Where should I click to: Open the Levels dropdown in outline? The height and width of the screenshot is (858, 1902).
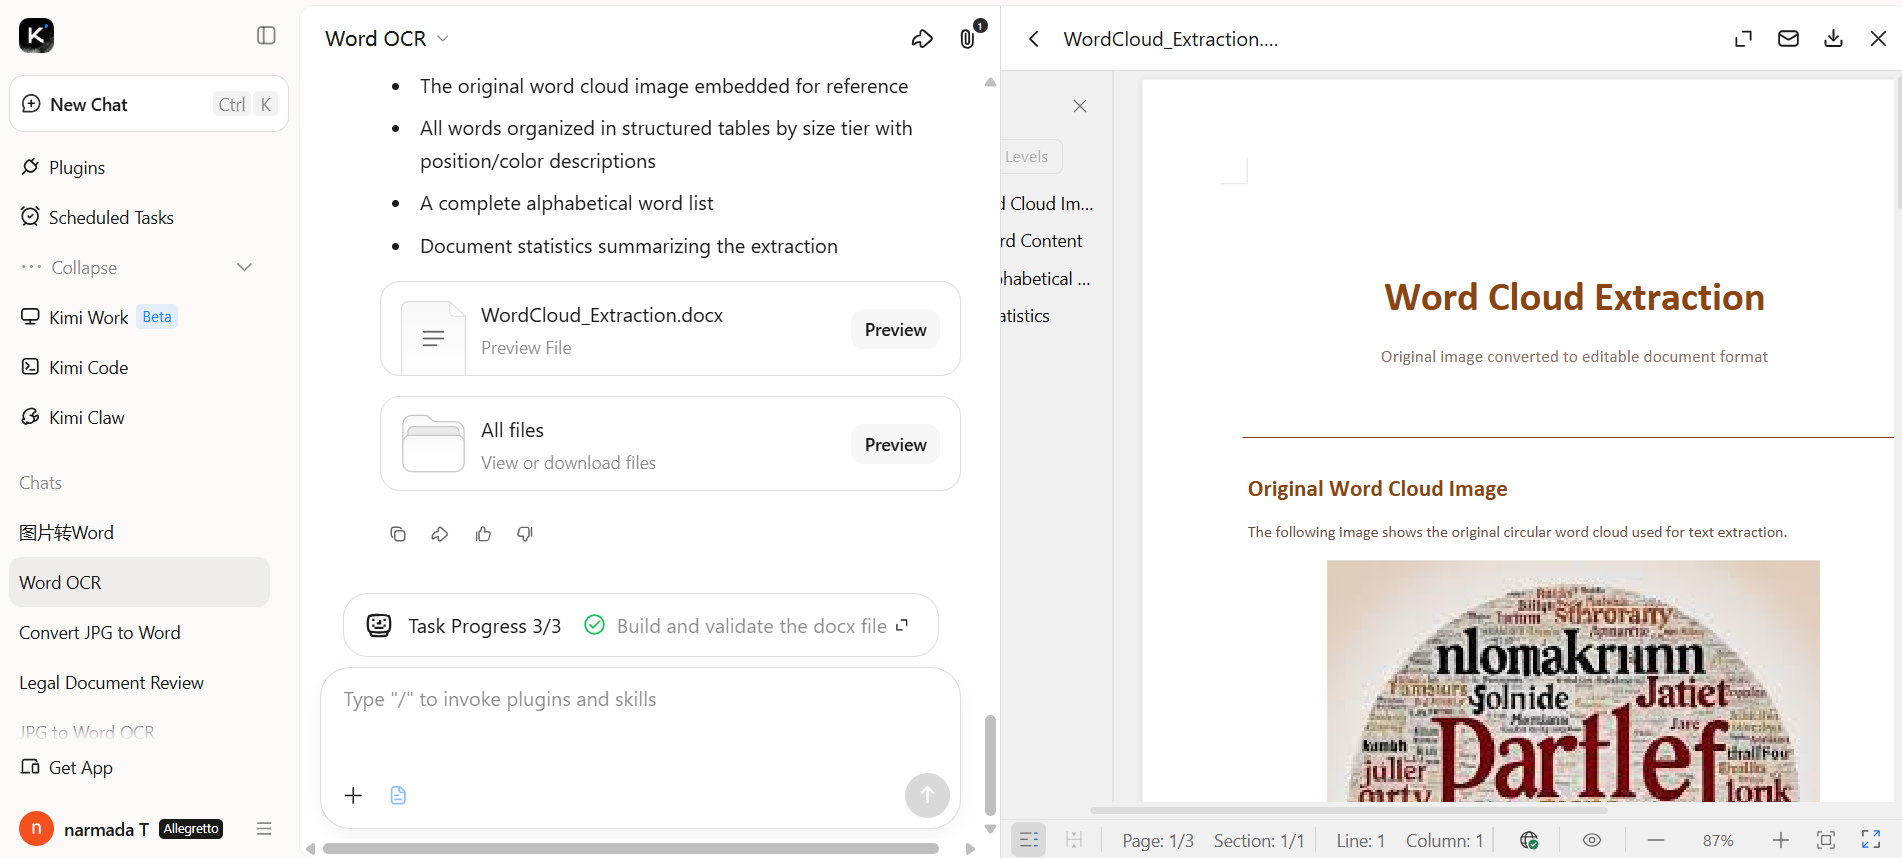(x=1030, y=156)
